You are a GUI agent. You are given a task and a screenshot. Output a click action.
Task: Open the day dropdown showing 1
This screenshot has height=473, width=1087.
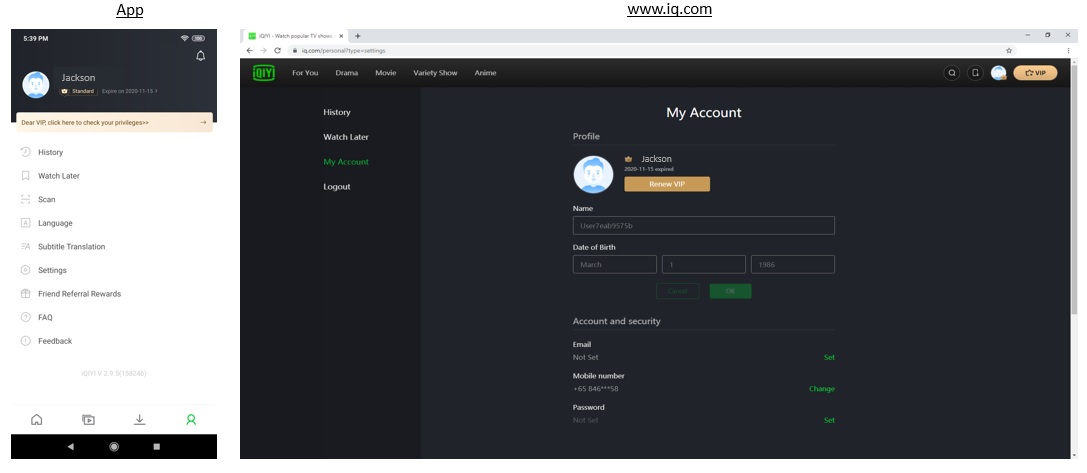(704, 264)
